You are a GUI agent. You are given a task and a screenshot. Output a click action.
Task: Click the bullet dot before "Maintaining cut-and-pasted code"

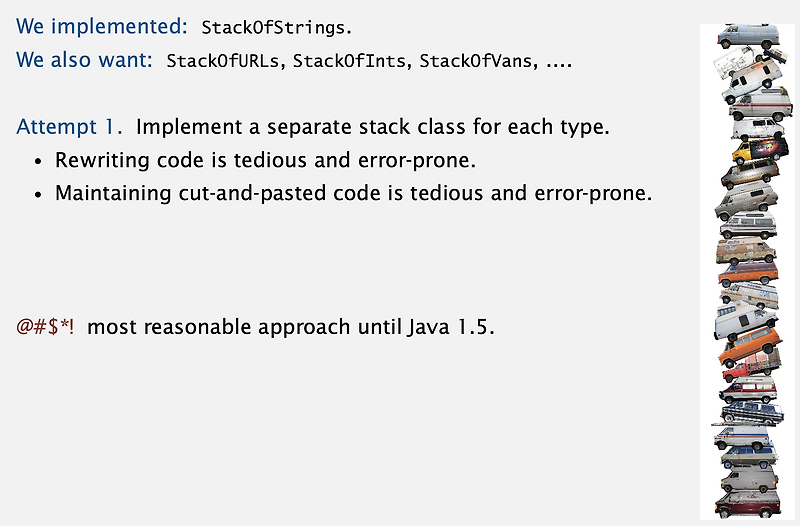[38, 193]
